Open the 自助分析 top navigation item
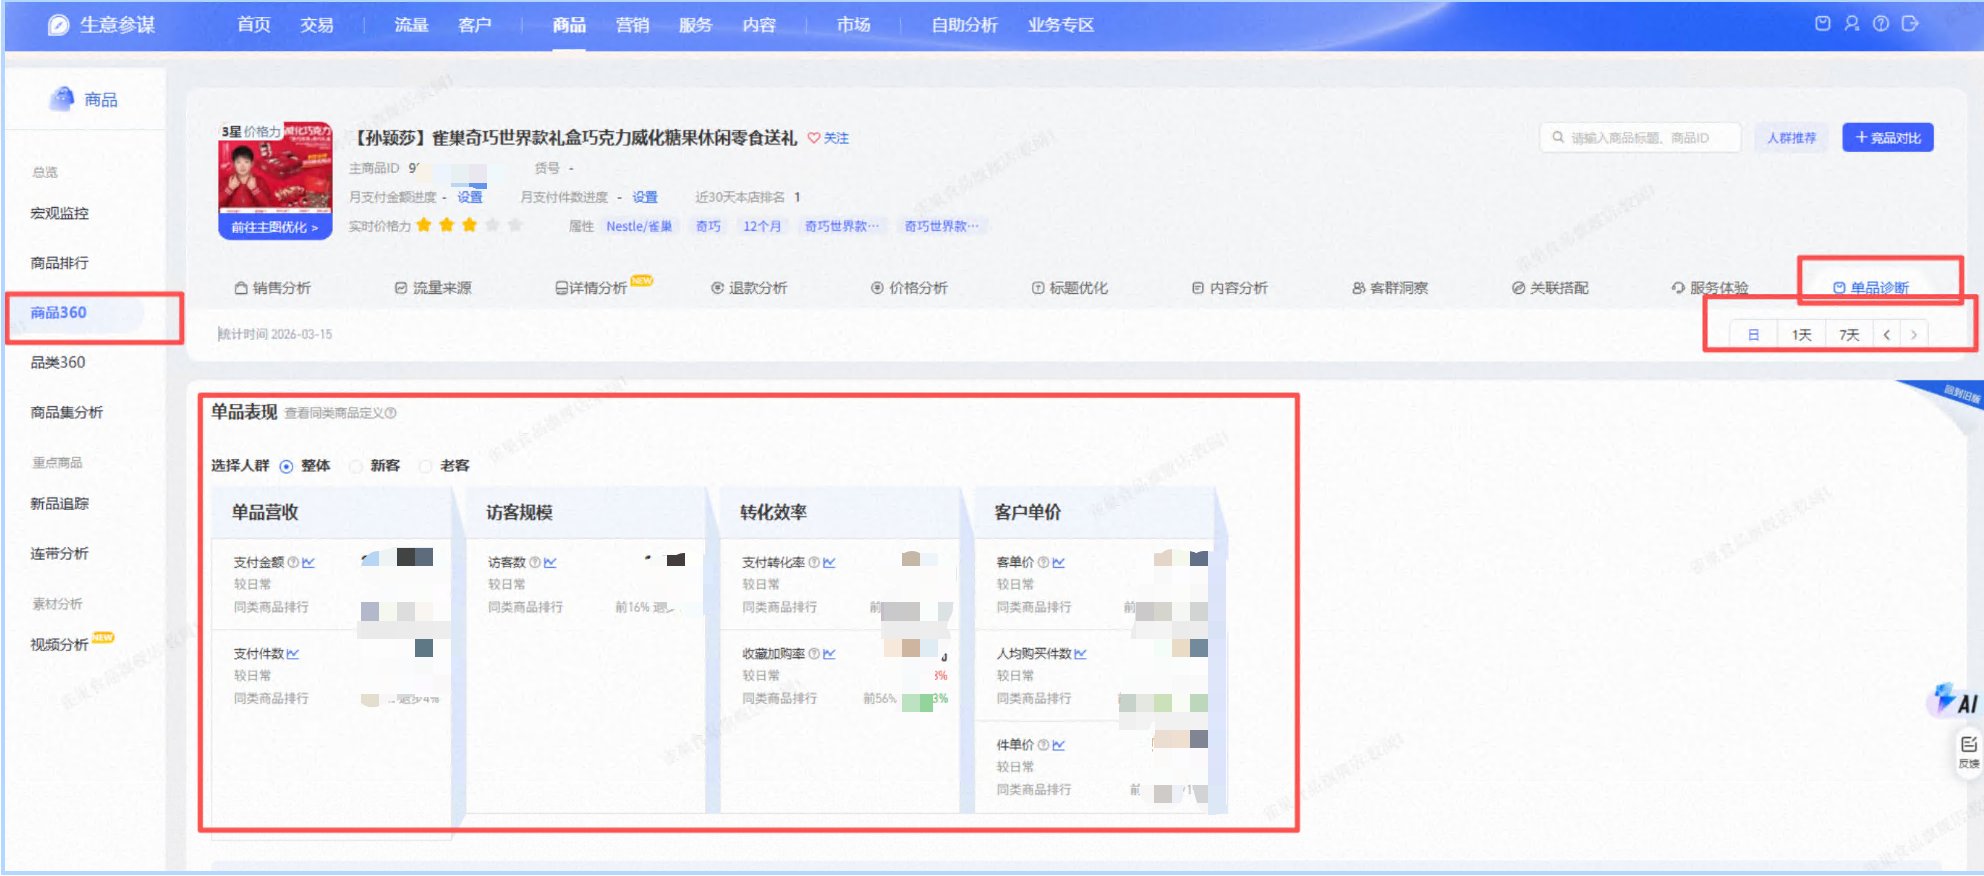This screenshot has height=876, width=1984. tap(964, 25)
